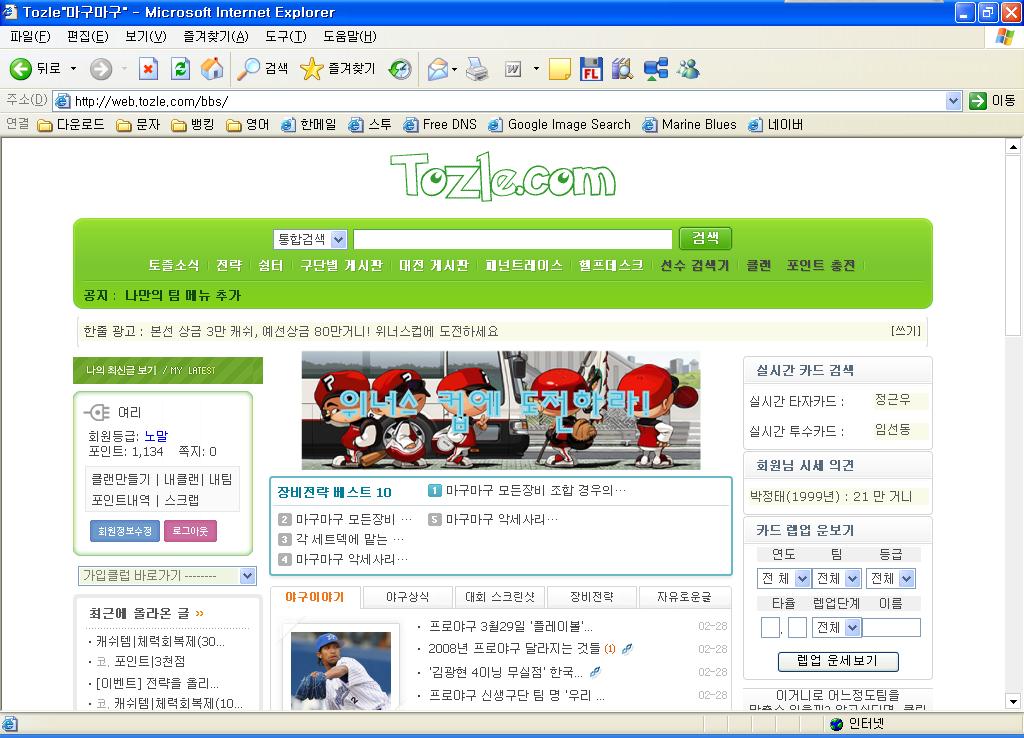The image size is (1024, 738).
Task: Open the 등급 grade dropdown
Action: click(891, 578)
